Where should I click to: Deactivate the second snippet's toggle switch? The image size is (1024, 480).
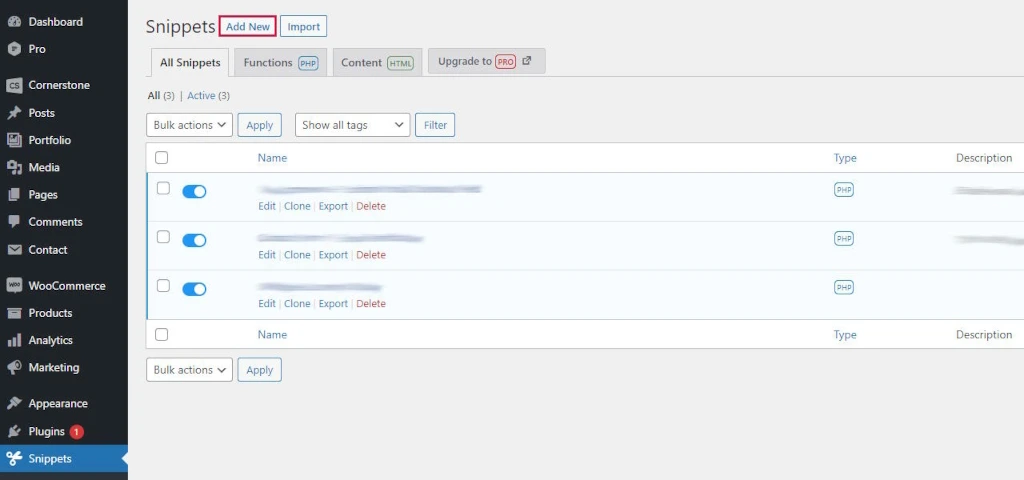194,240
